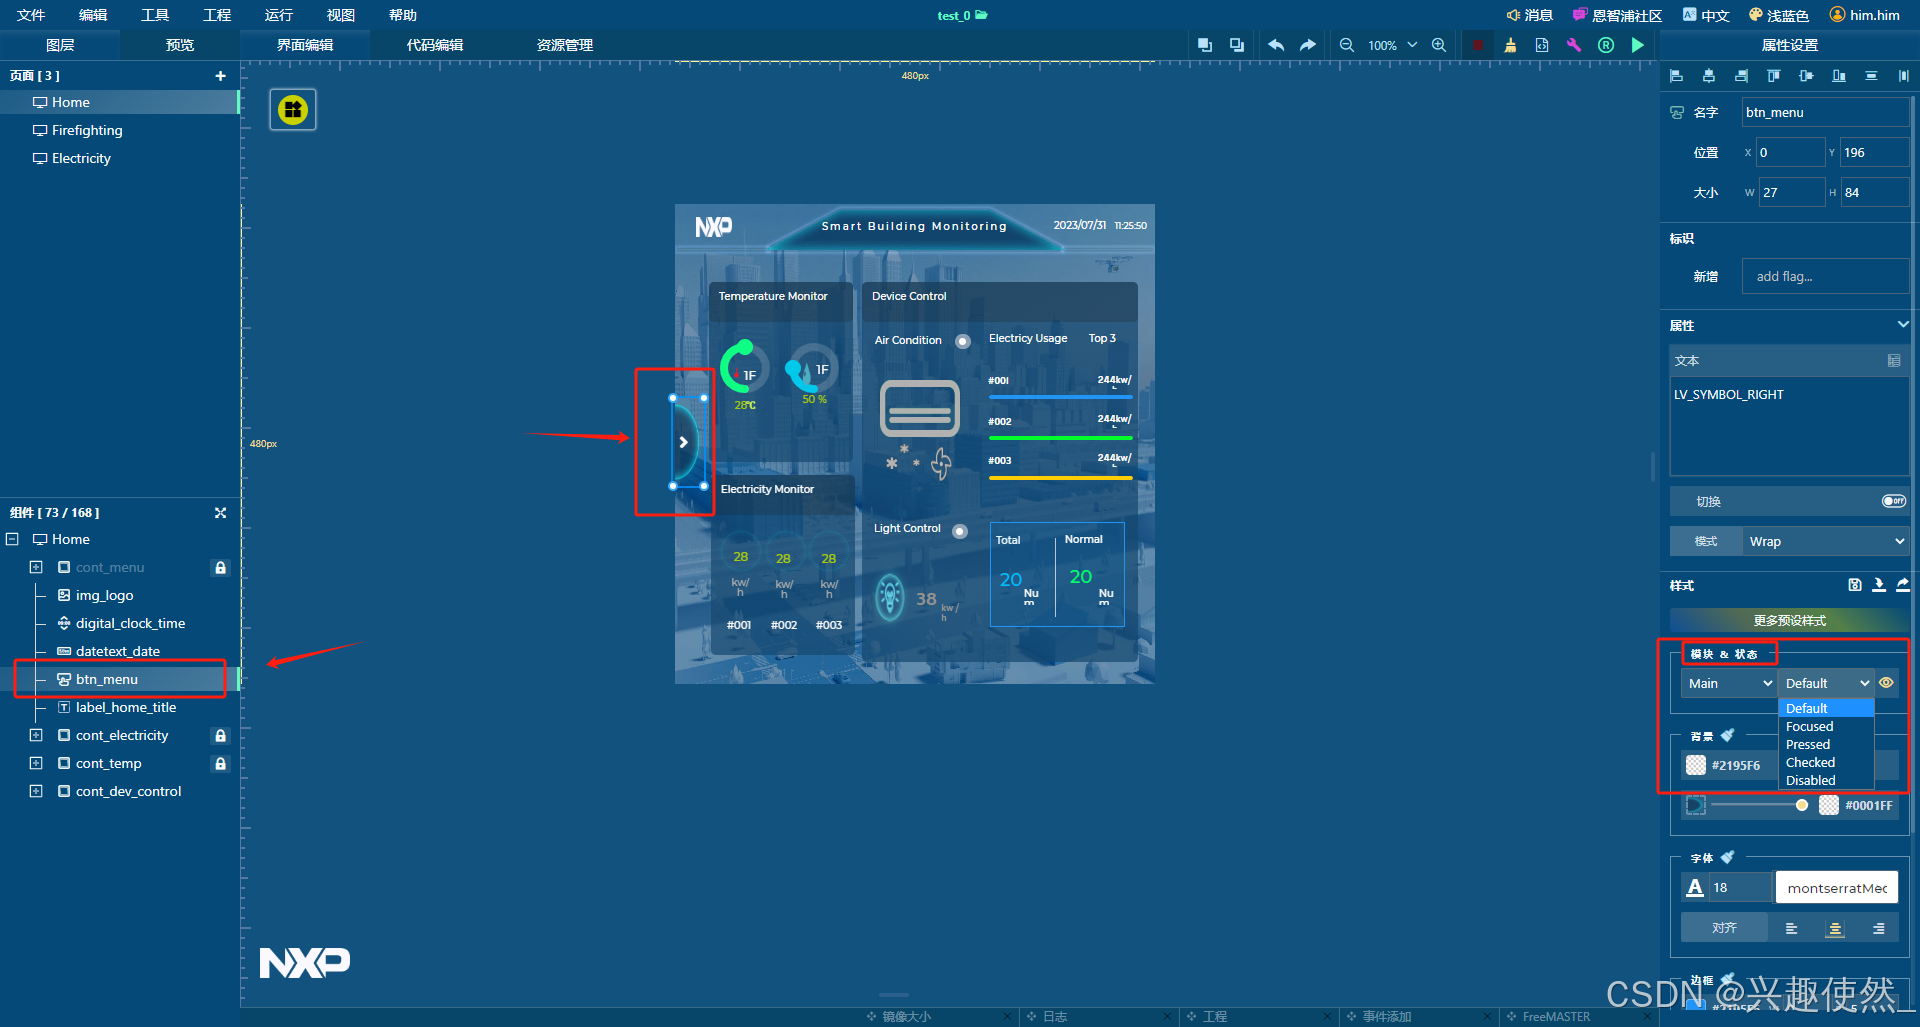Expand the cont_dev_control tree node

(x=36, y=791)
